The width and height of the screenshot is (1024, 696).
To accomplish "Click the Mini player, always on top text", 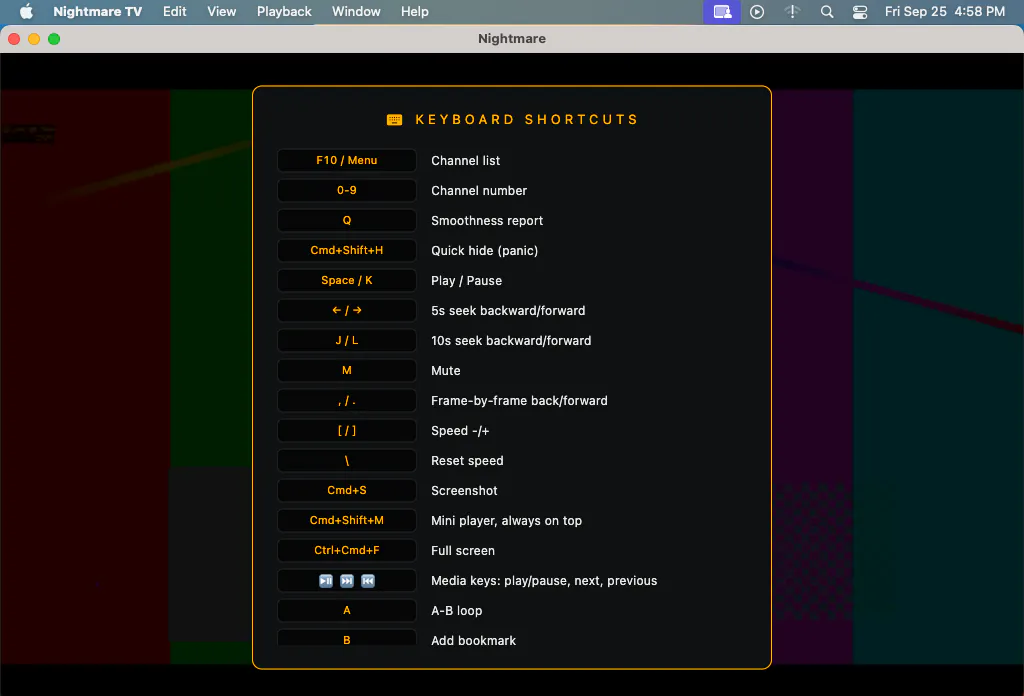I will pos(506,521).
